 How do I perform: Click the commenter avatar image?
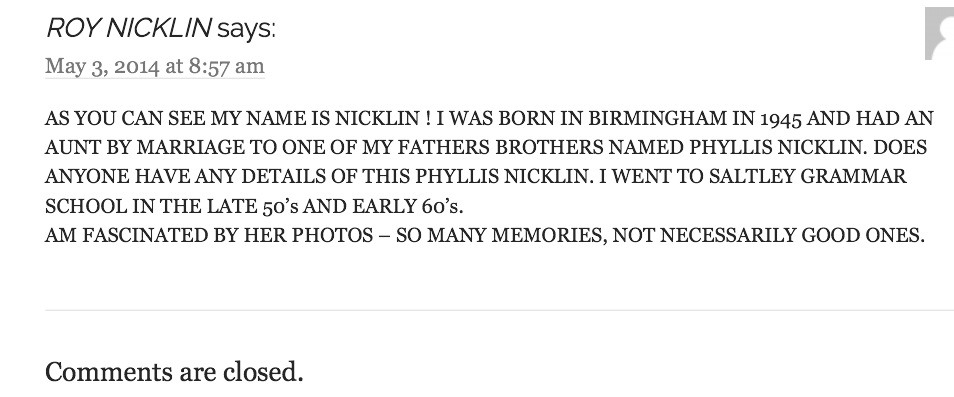point(939,33)
